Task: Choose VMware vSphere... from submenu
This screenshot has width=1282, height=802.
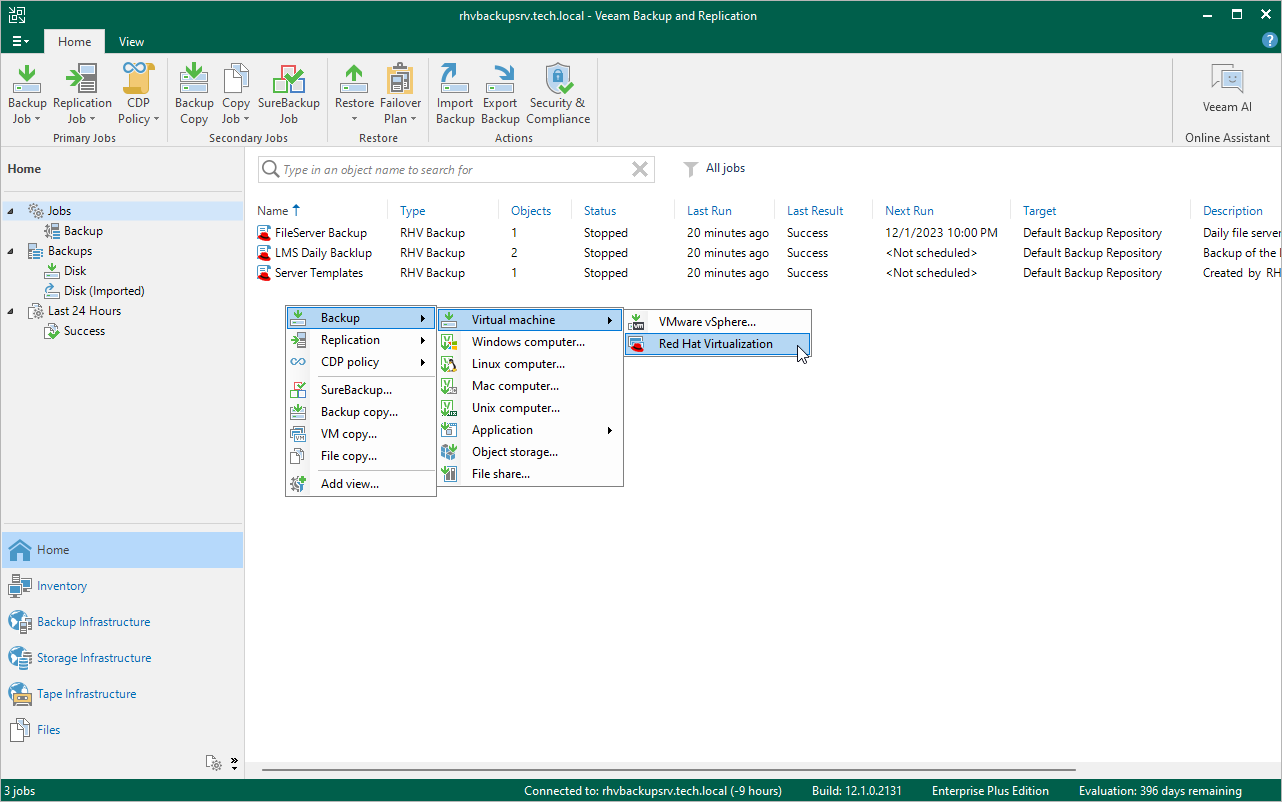Action: (718, 322)
